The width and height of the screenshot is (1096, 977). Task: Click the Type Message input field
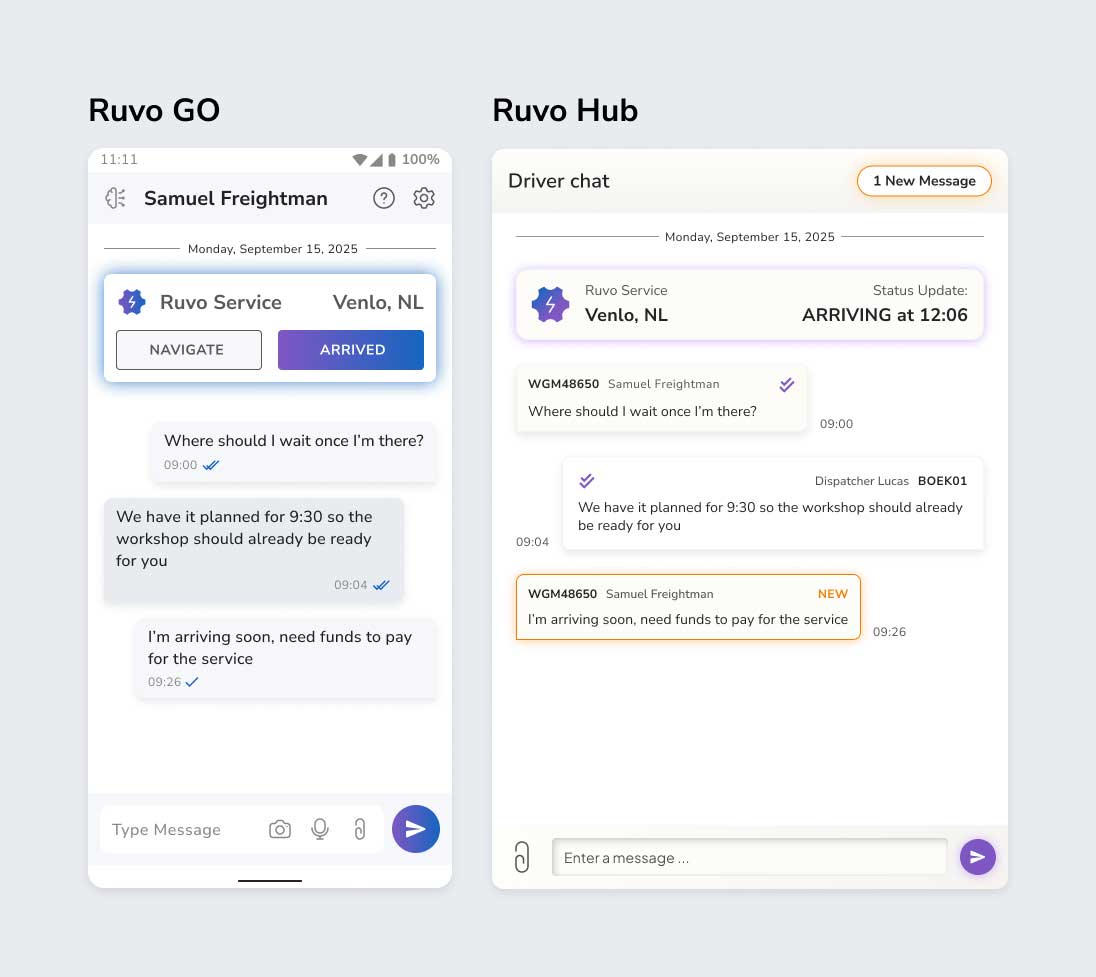(x=166, y=829)
